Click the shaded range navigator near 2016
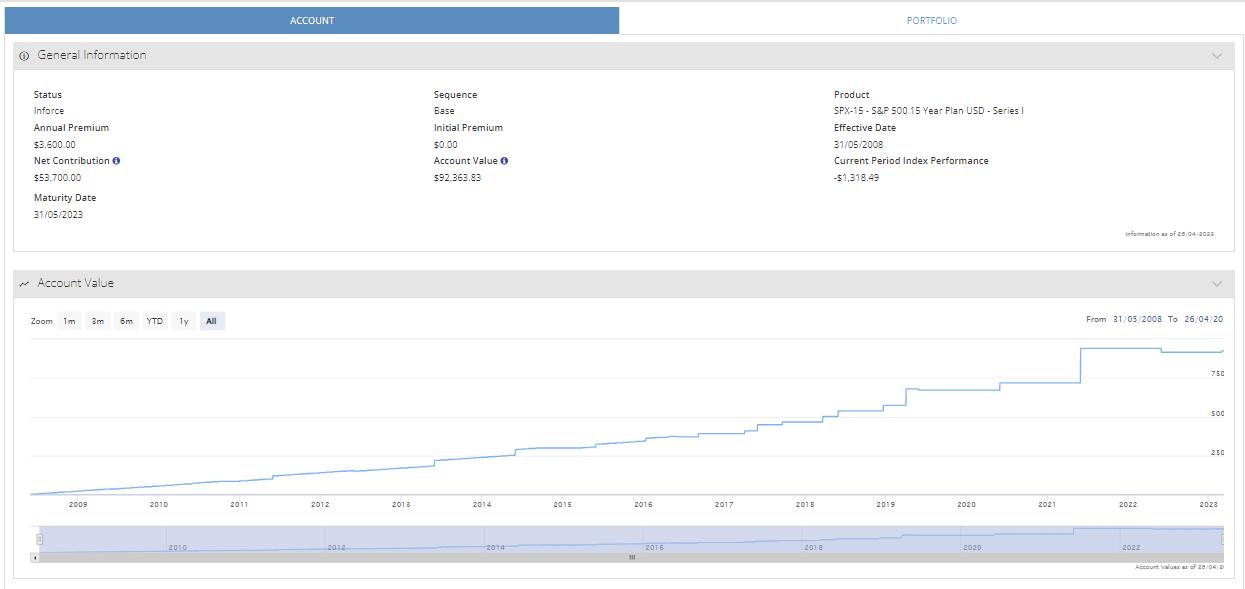Viewport: 1245px width, 589px height. (x=655, y=538)
